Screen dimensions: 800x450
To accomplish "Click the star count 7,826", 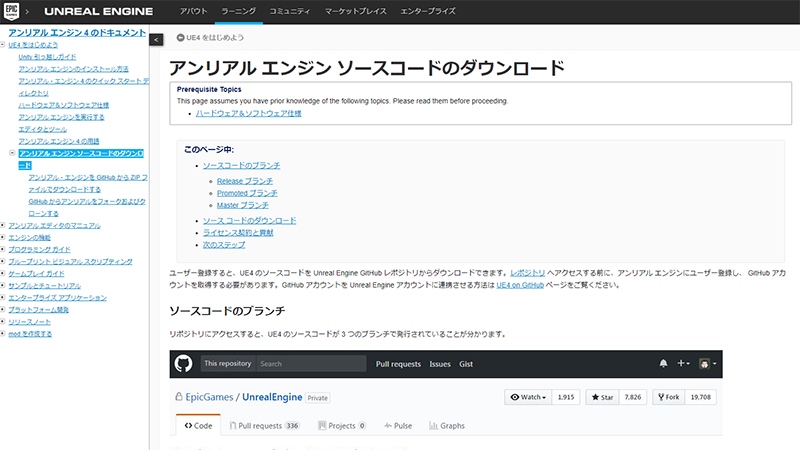I will pos(633,397).
